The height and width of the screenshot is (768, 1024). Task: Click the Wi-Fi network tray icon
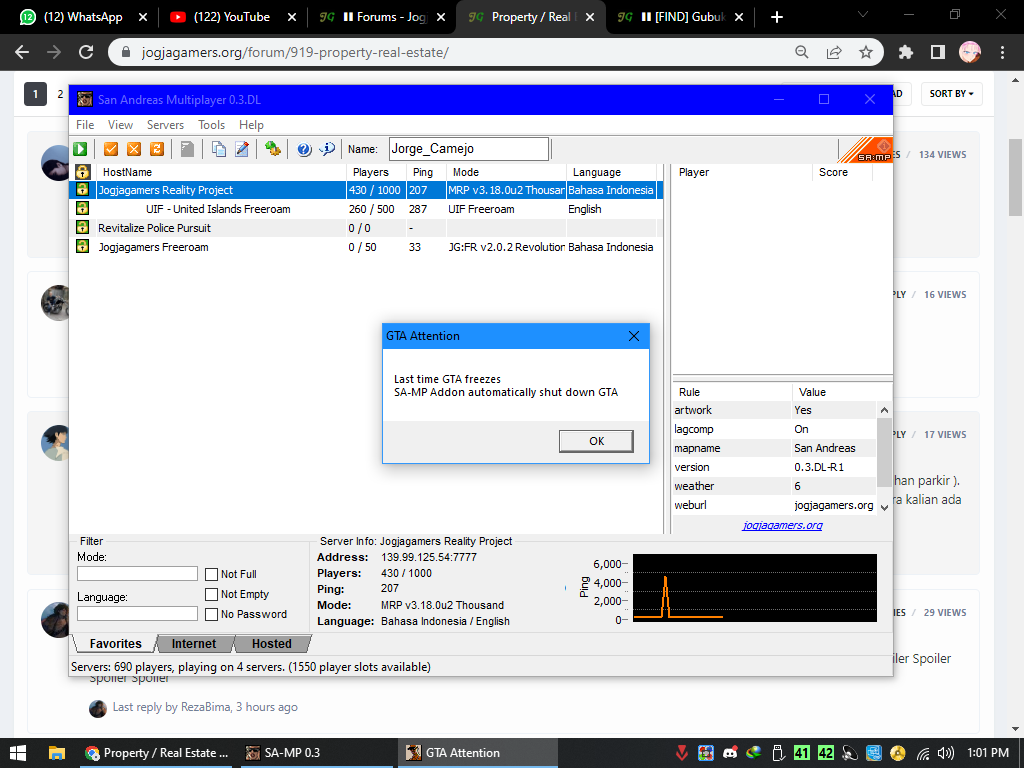(x=922, y=753)
